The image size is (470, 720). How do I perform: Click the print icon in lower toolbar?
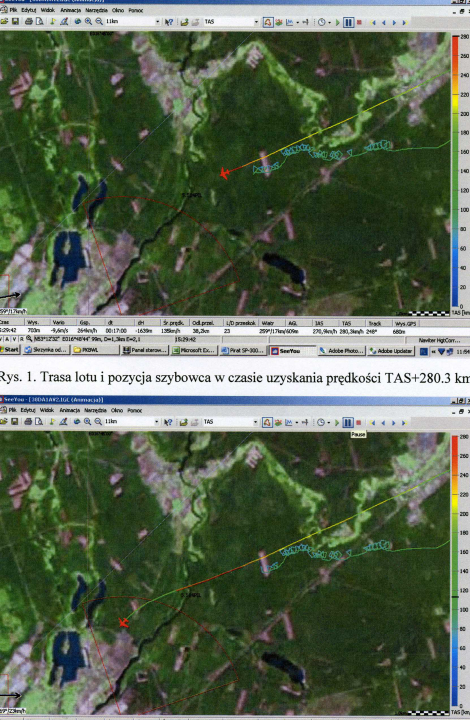[x=28, y=421]
